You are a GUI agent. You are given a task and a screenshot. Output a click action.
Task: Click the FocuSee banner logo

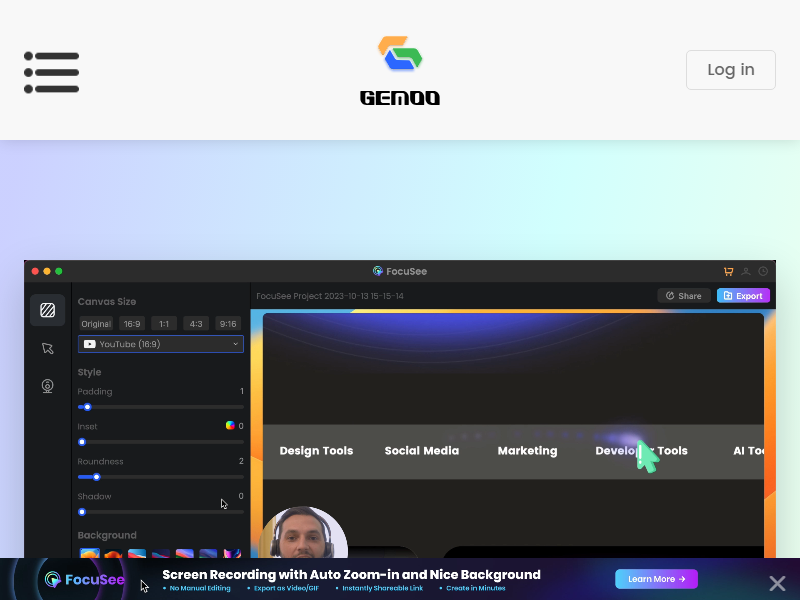(84, 580)
